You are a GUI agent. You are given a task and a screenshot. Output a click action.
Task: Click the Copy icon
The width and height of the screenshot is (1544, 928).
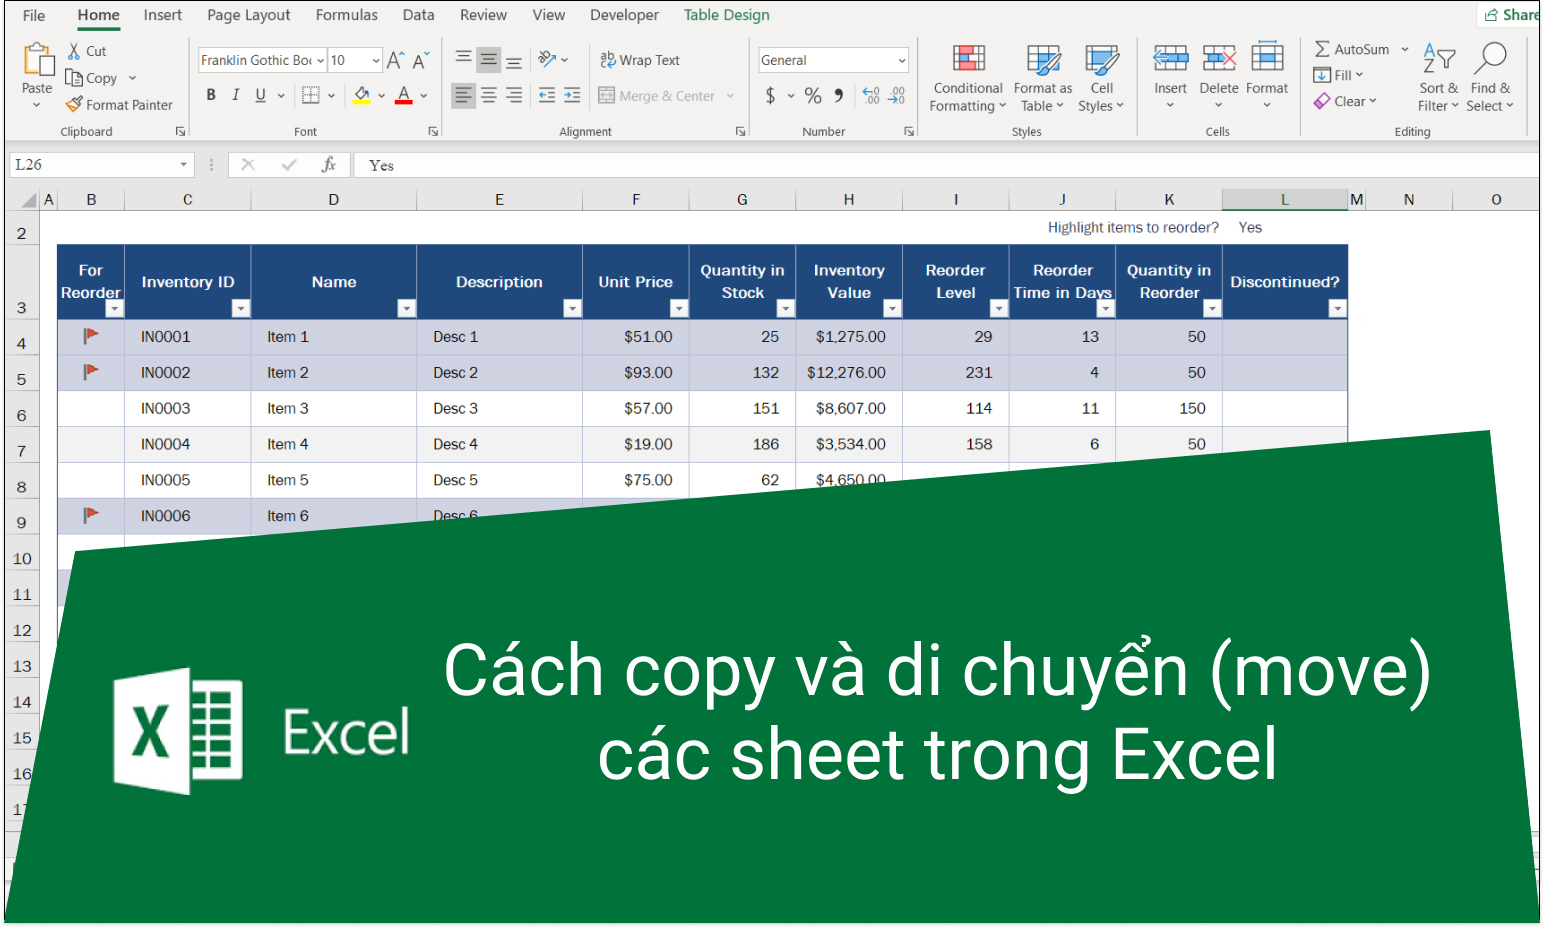(x=74, y=78)
